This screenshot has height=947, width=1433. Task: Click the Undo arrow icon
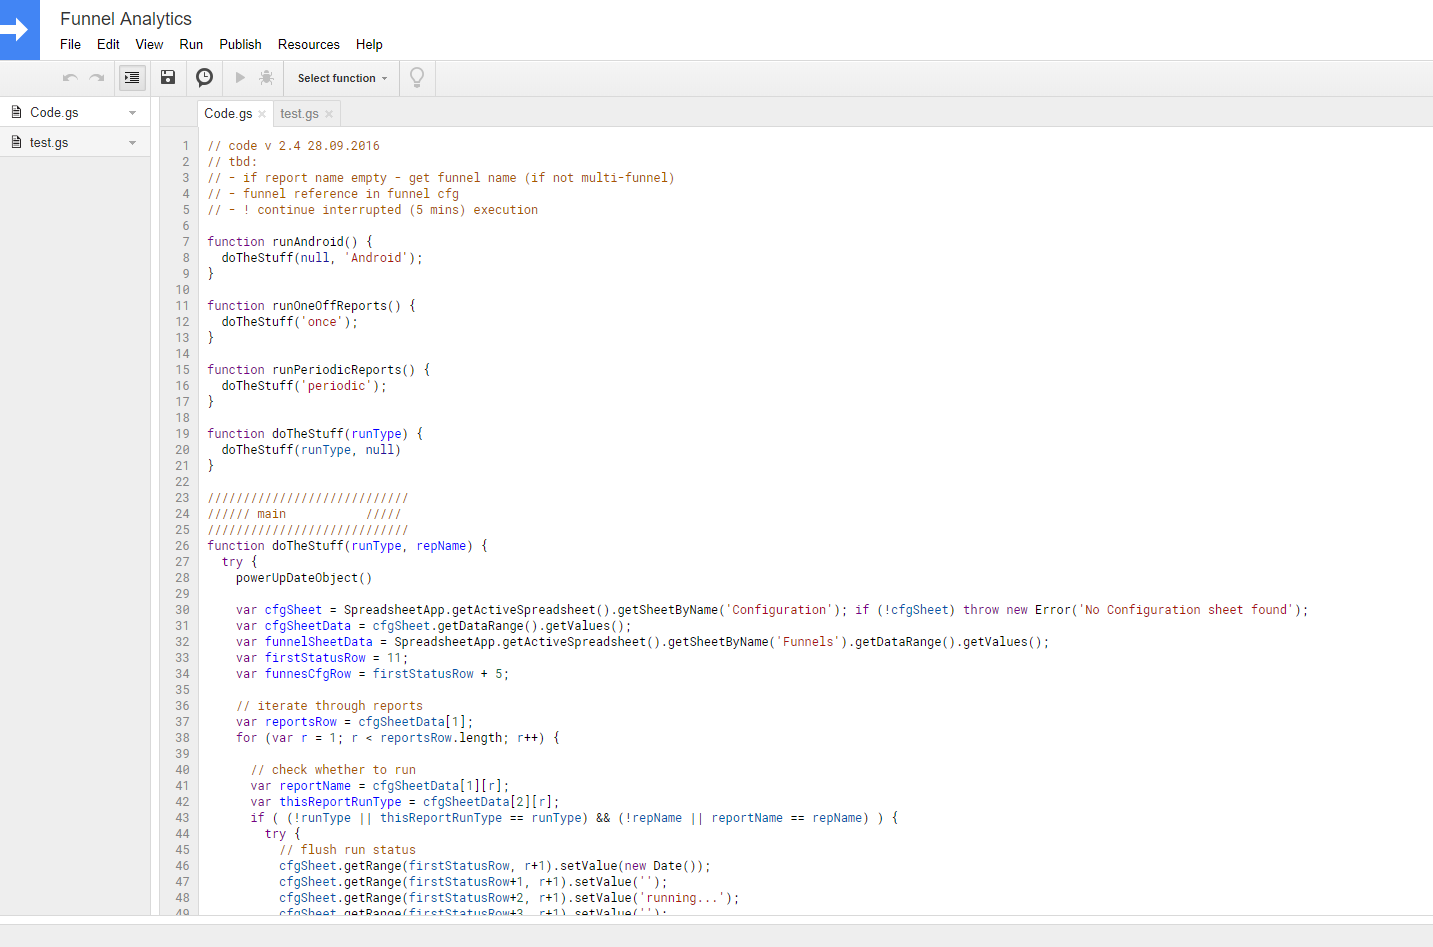tap(70, 78)
